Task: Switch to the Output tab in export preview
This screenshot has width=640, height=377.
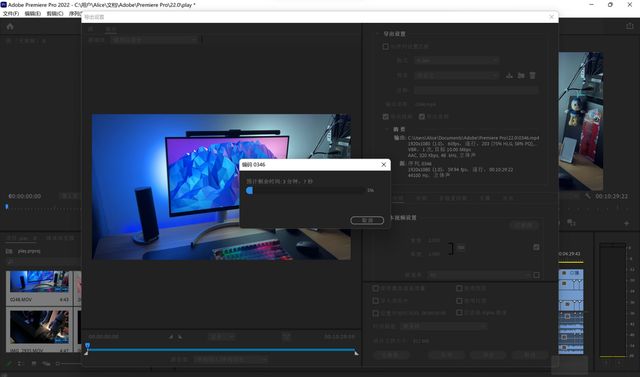Action: tap(111, 29)
